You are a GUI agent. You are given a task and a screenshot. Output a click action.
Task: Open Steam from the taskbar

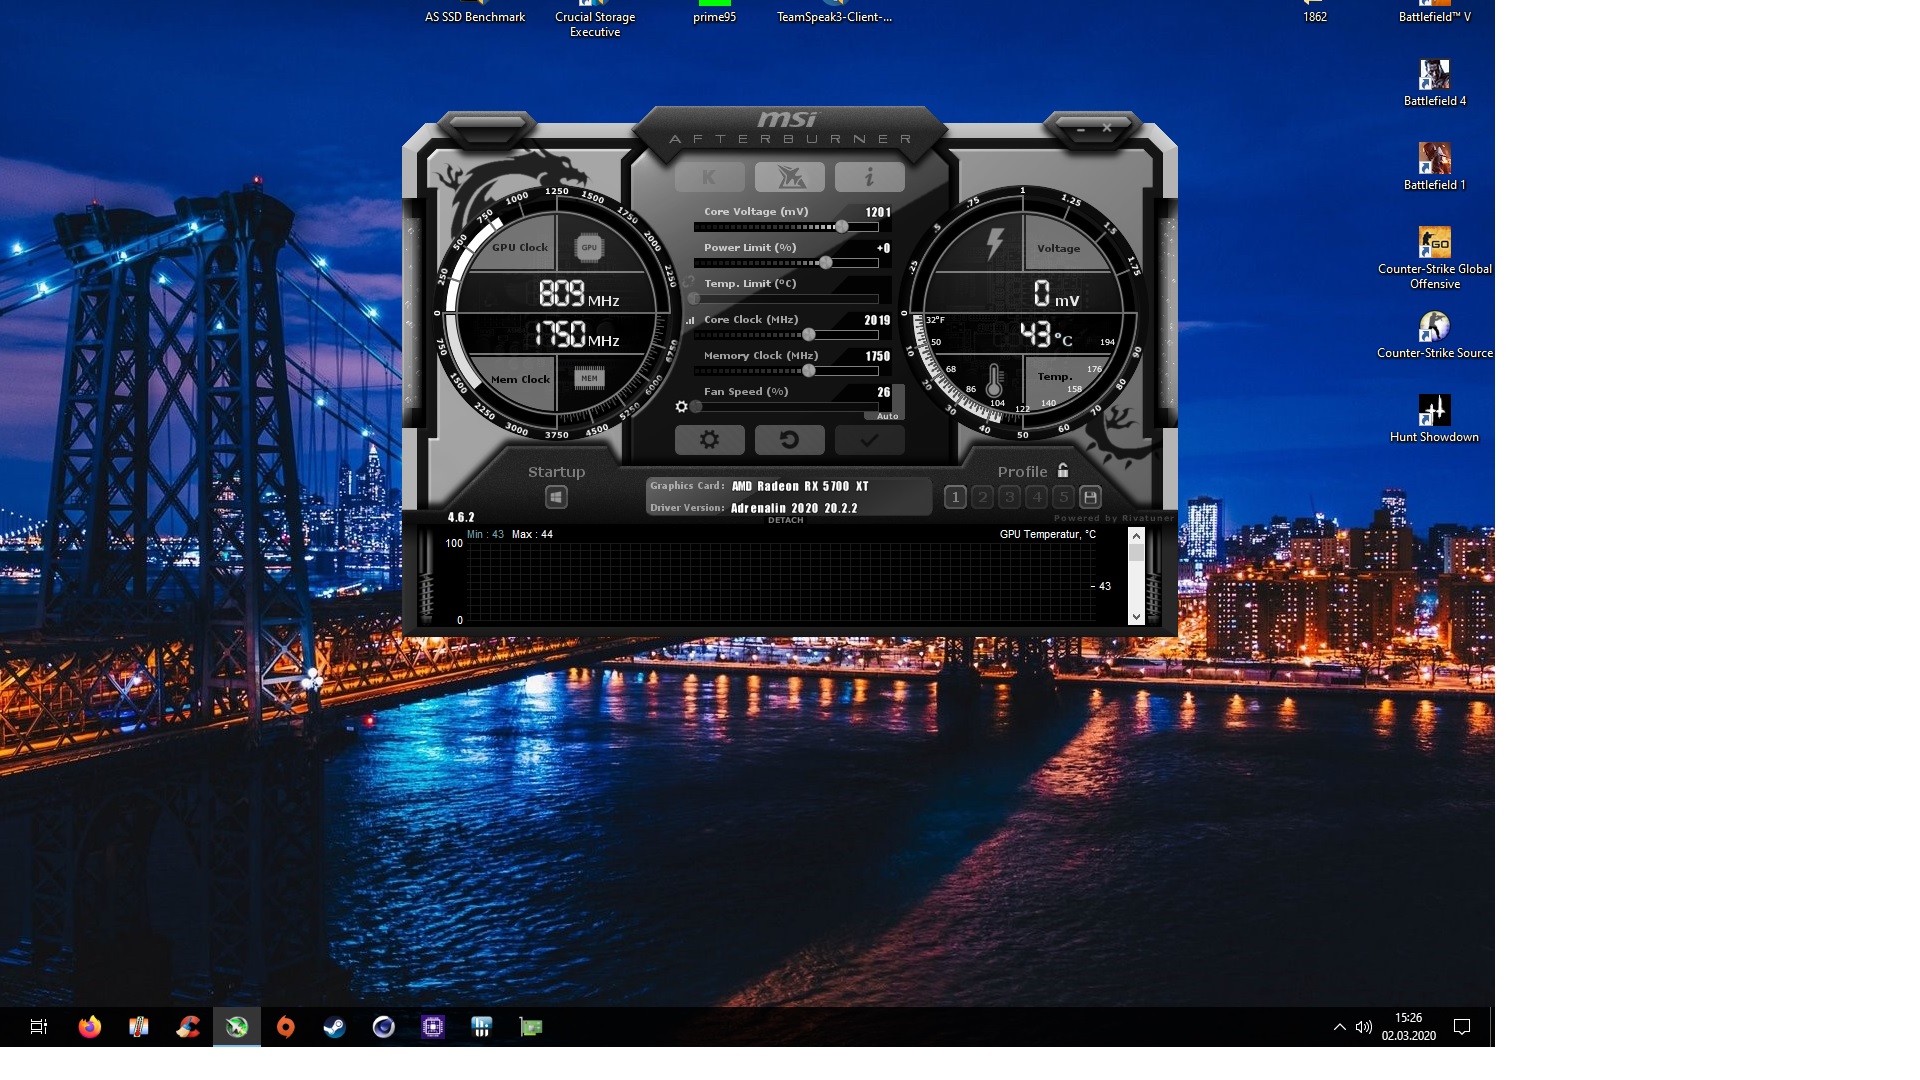coord(334,1027)
